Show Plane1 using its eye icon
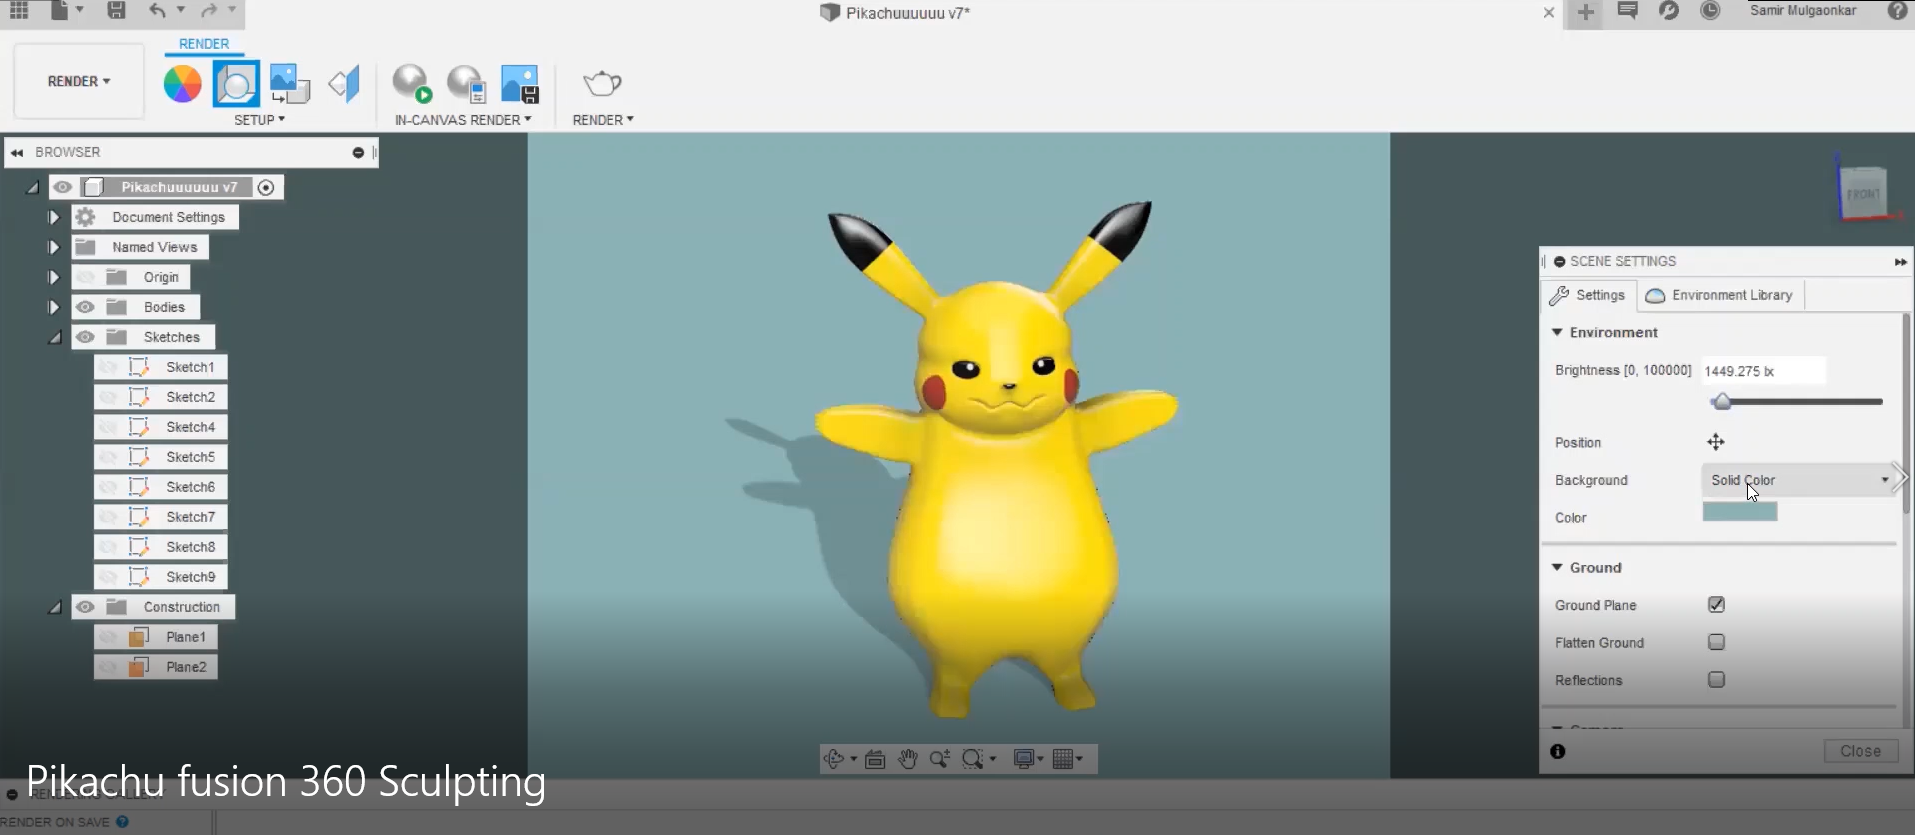The height and width of the screenshot is (835, 1915). click(108, 637)
